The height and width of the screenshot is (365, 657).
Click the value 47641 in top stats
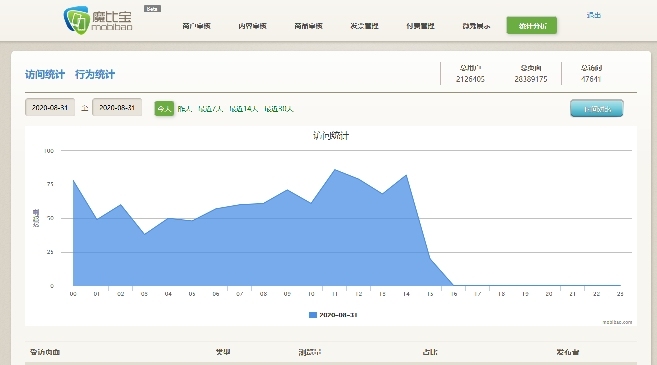(x=591, y=79)
